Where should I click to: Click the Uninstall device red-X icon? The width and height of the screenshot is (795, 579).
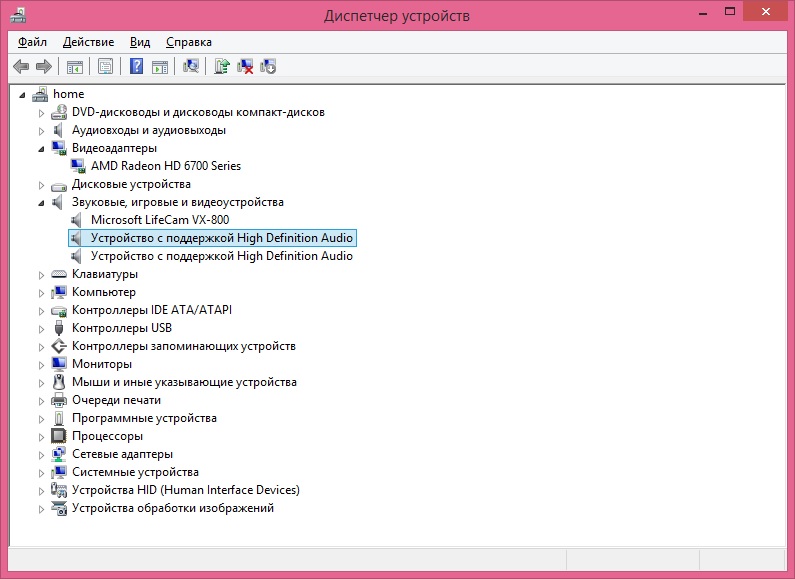245,66
